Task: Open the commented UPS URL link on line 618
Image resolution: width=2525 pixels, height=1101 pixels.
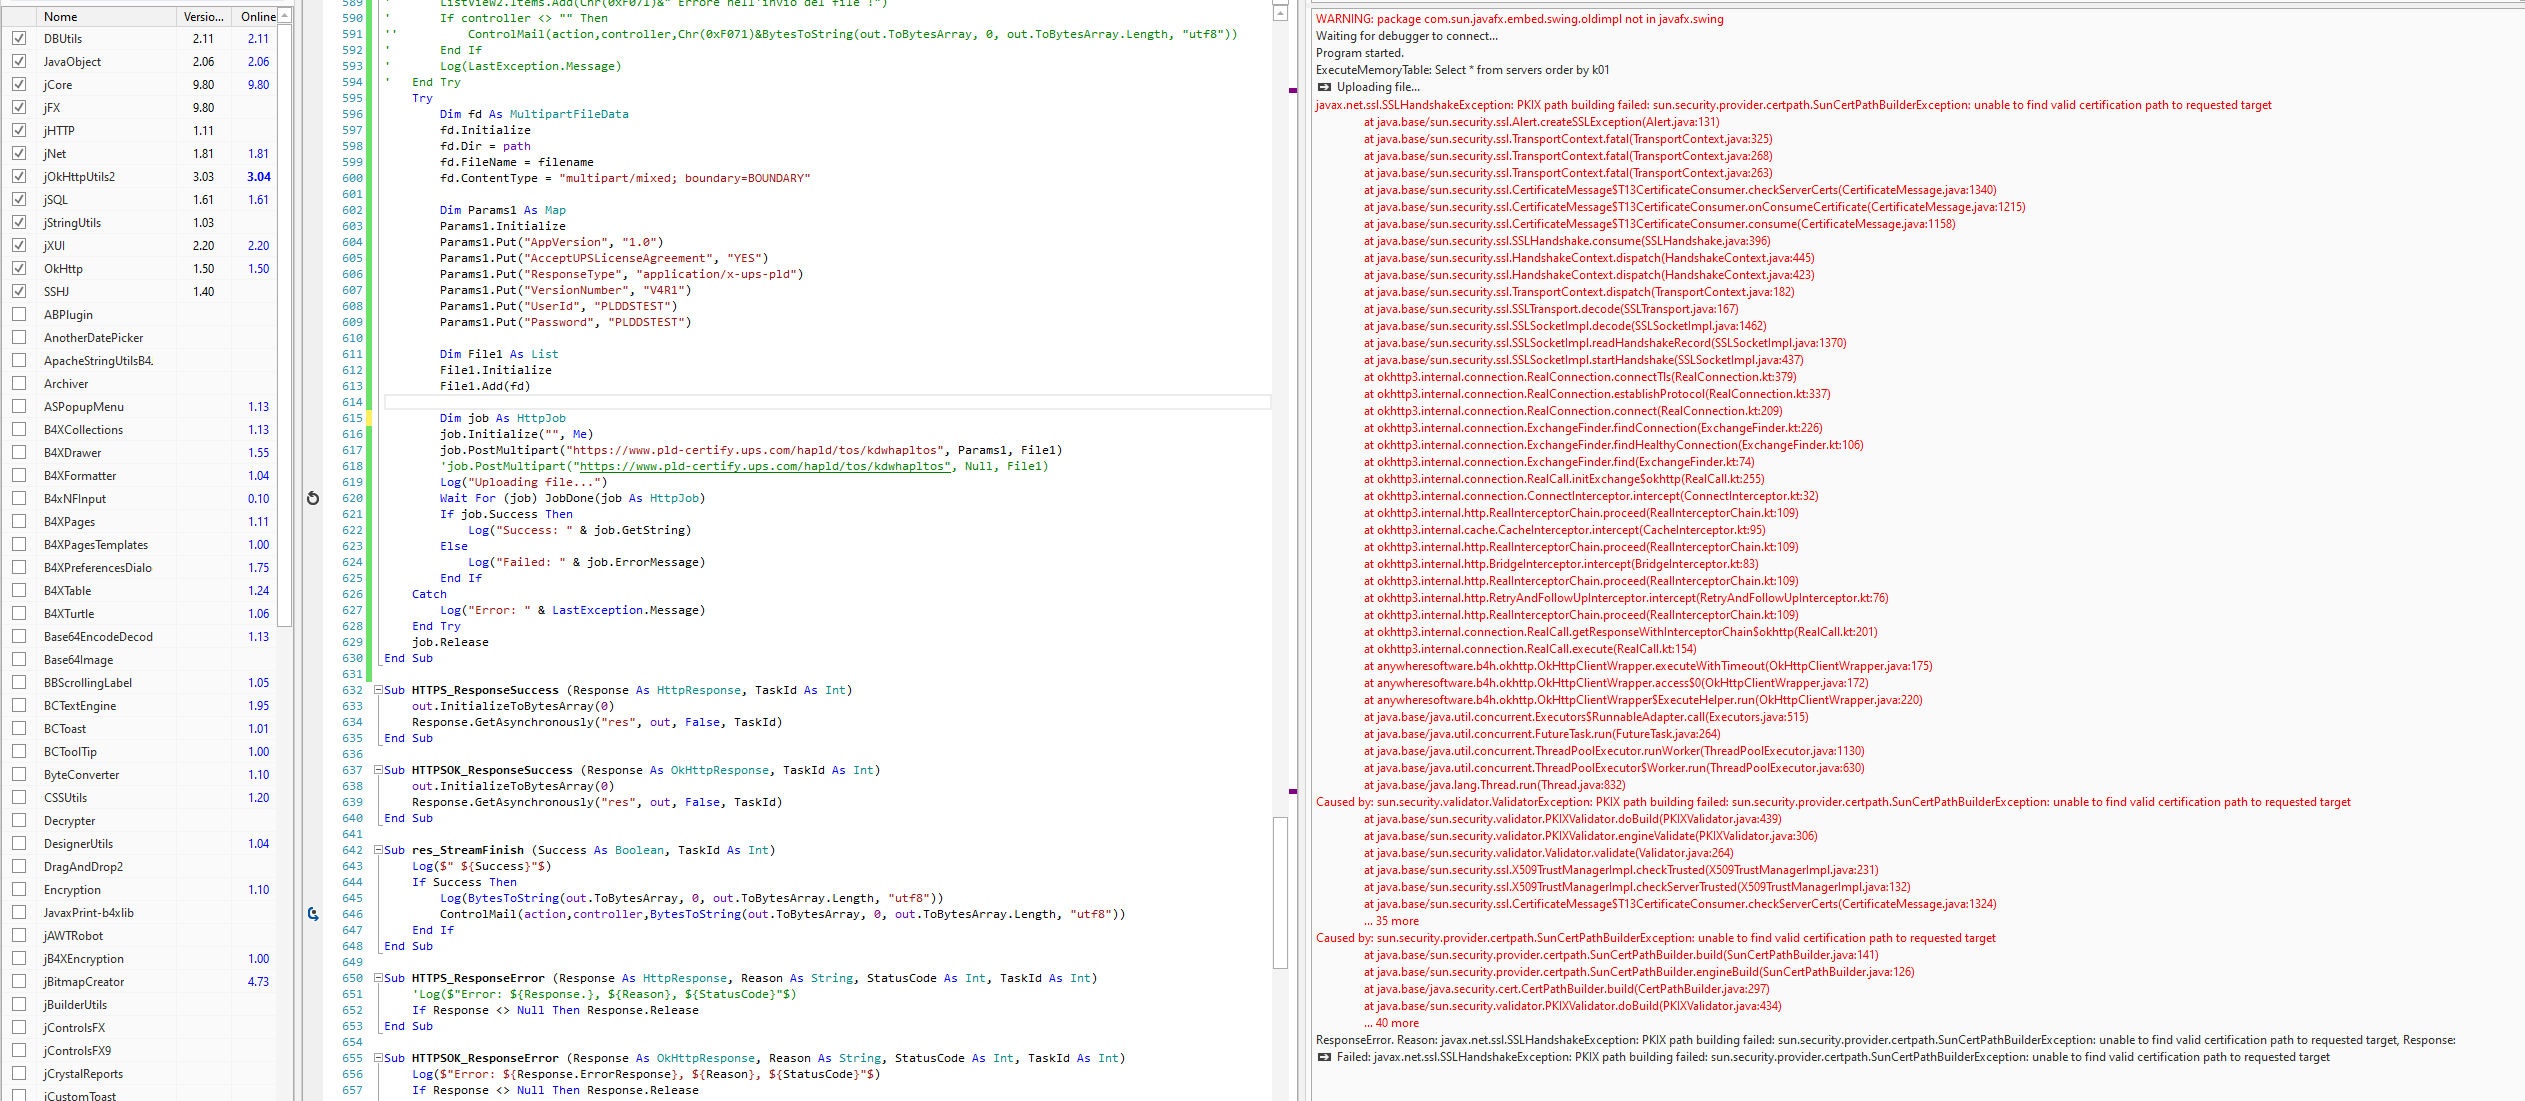Action: click(x=764, y=466)
